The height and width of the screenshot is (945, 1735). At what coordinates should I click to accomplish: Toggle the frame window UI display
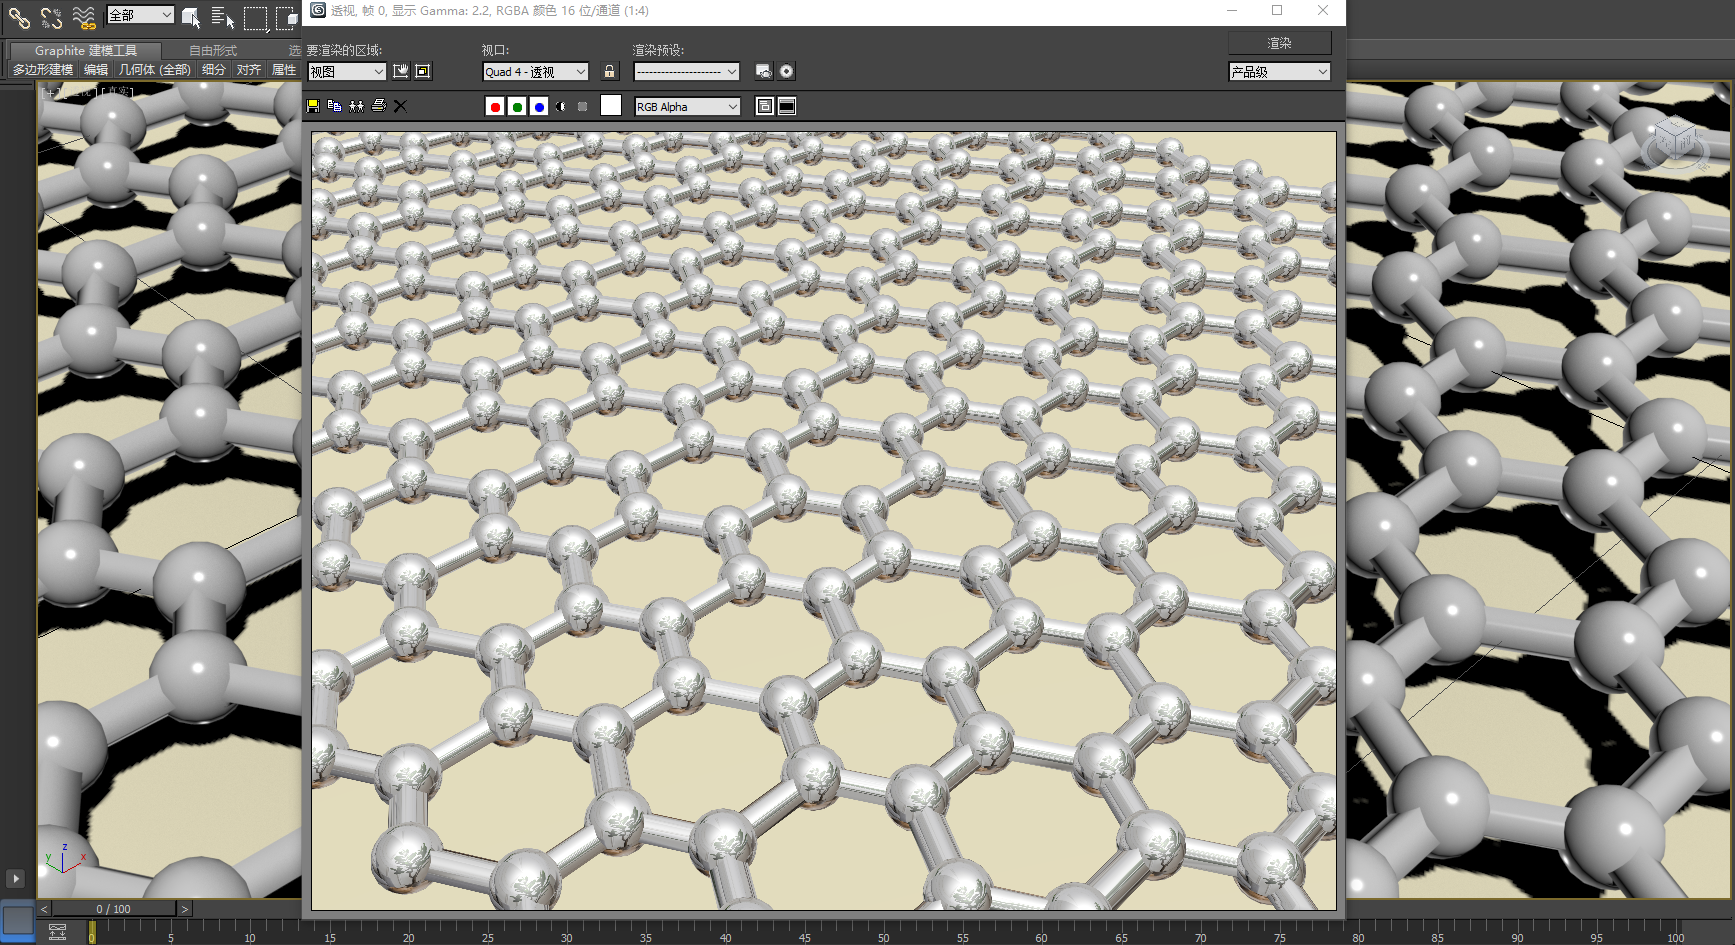click(787, 107)
